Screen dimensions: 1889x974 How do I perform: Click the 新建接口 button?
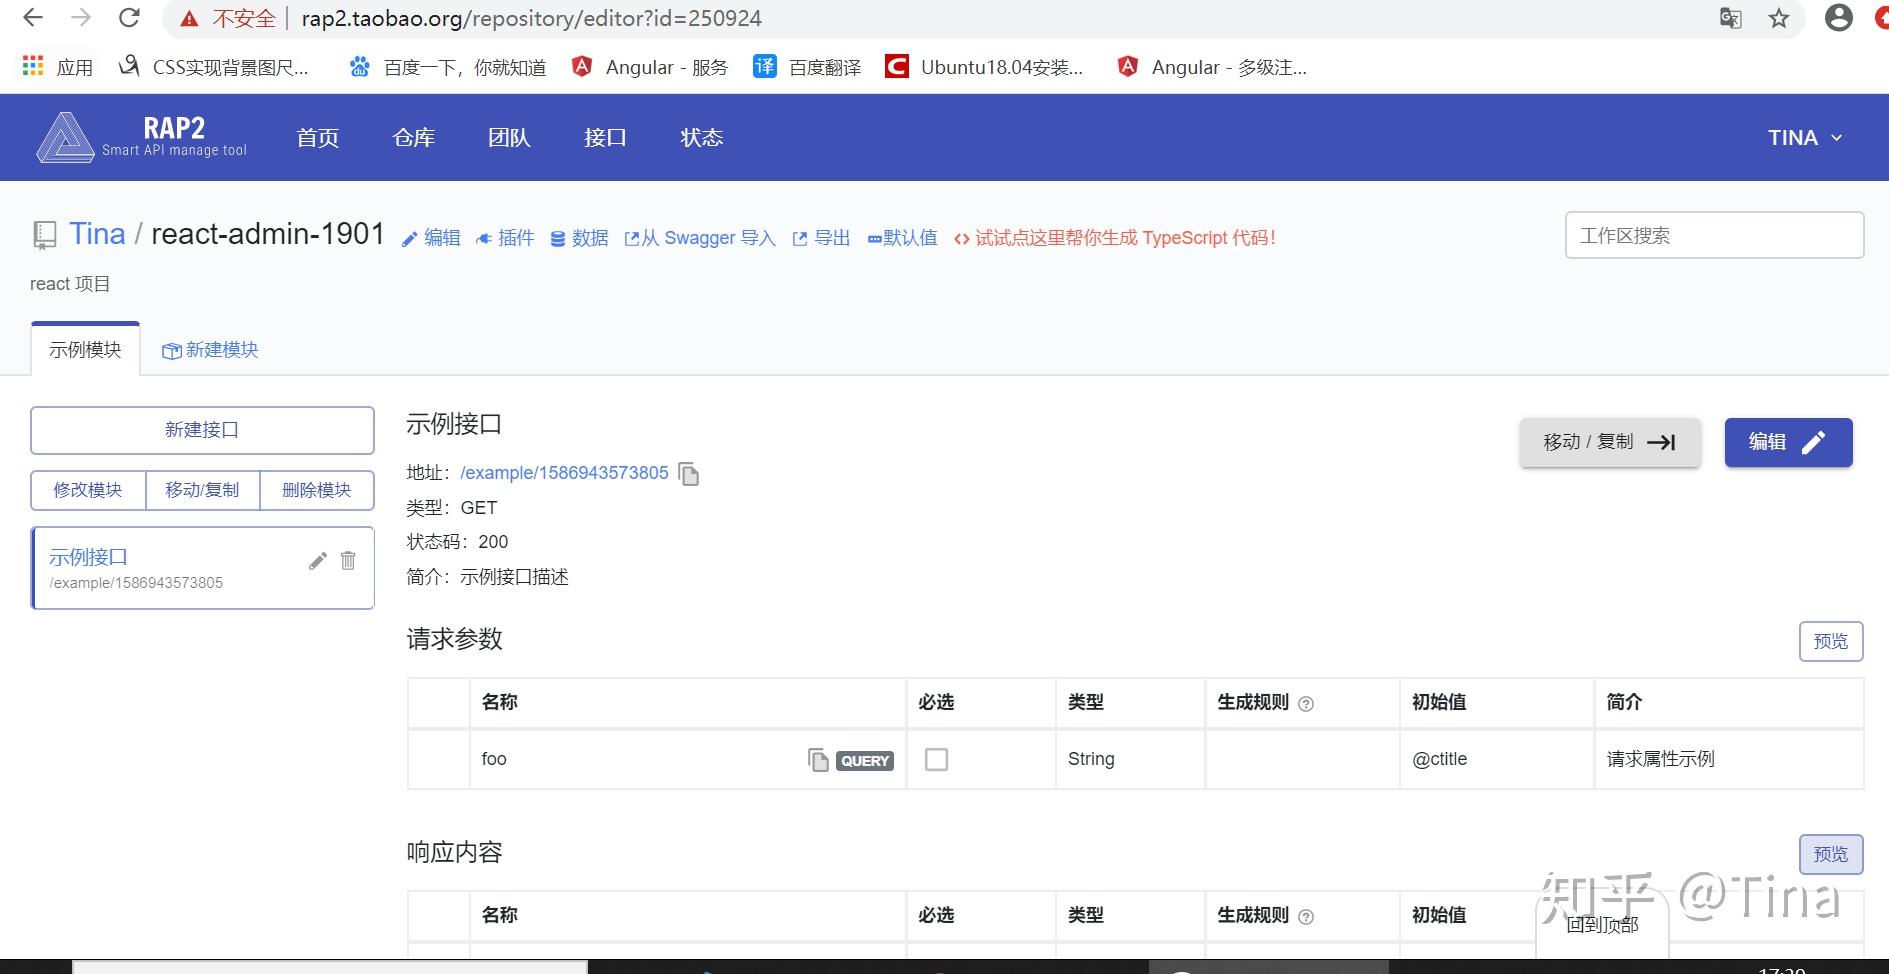click(202, 429)
